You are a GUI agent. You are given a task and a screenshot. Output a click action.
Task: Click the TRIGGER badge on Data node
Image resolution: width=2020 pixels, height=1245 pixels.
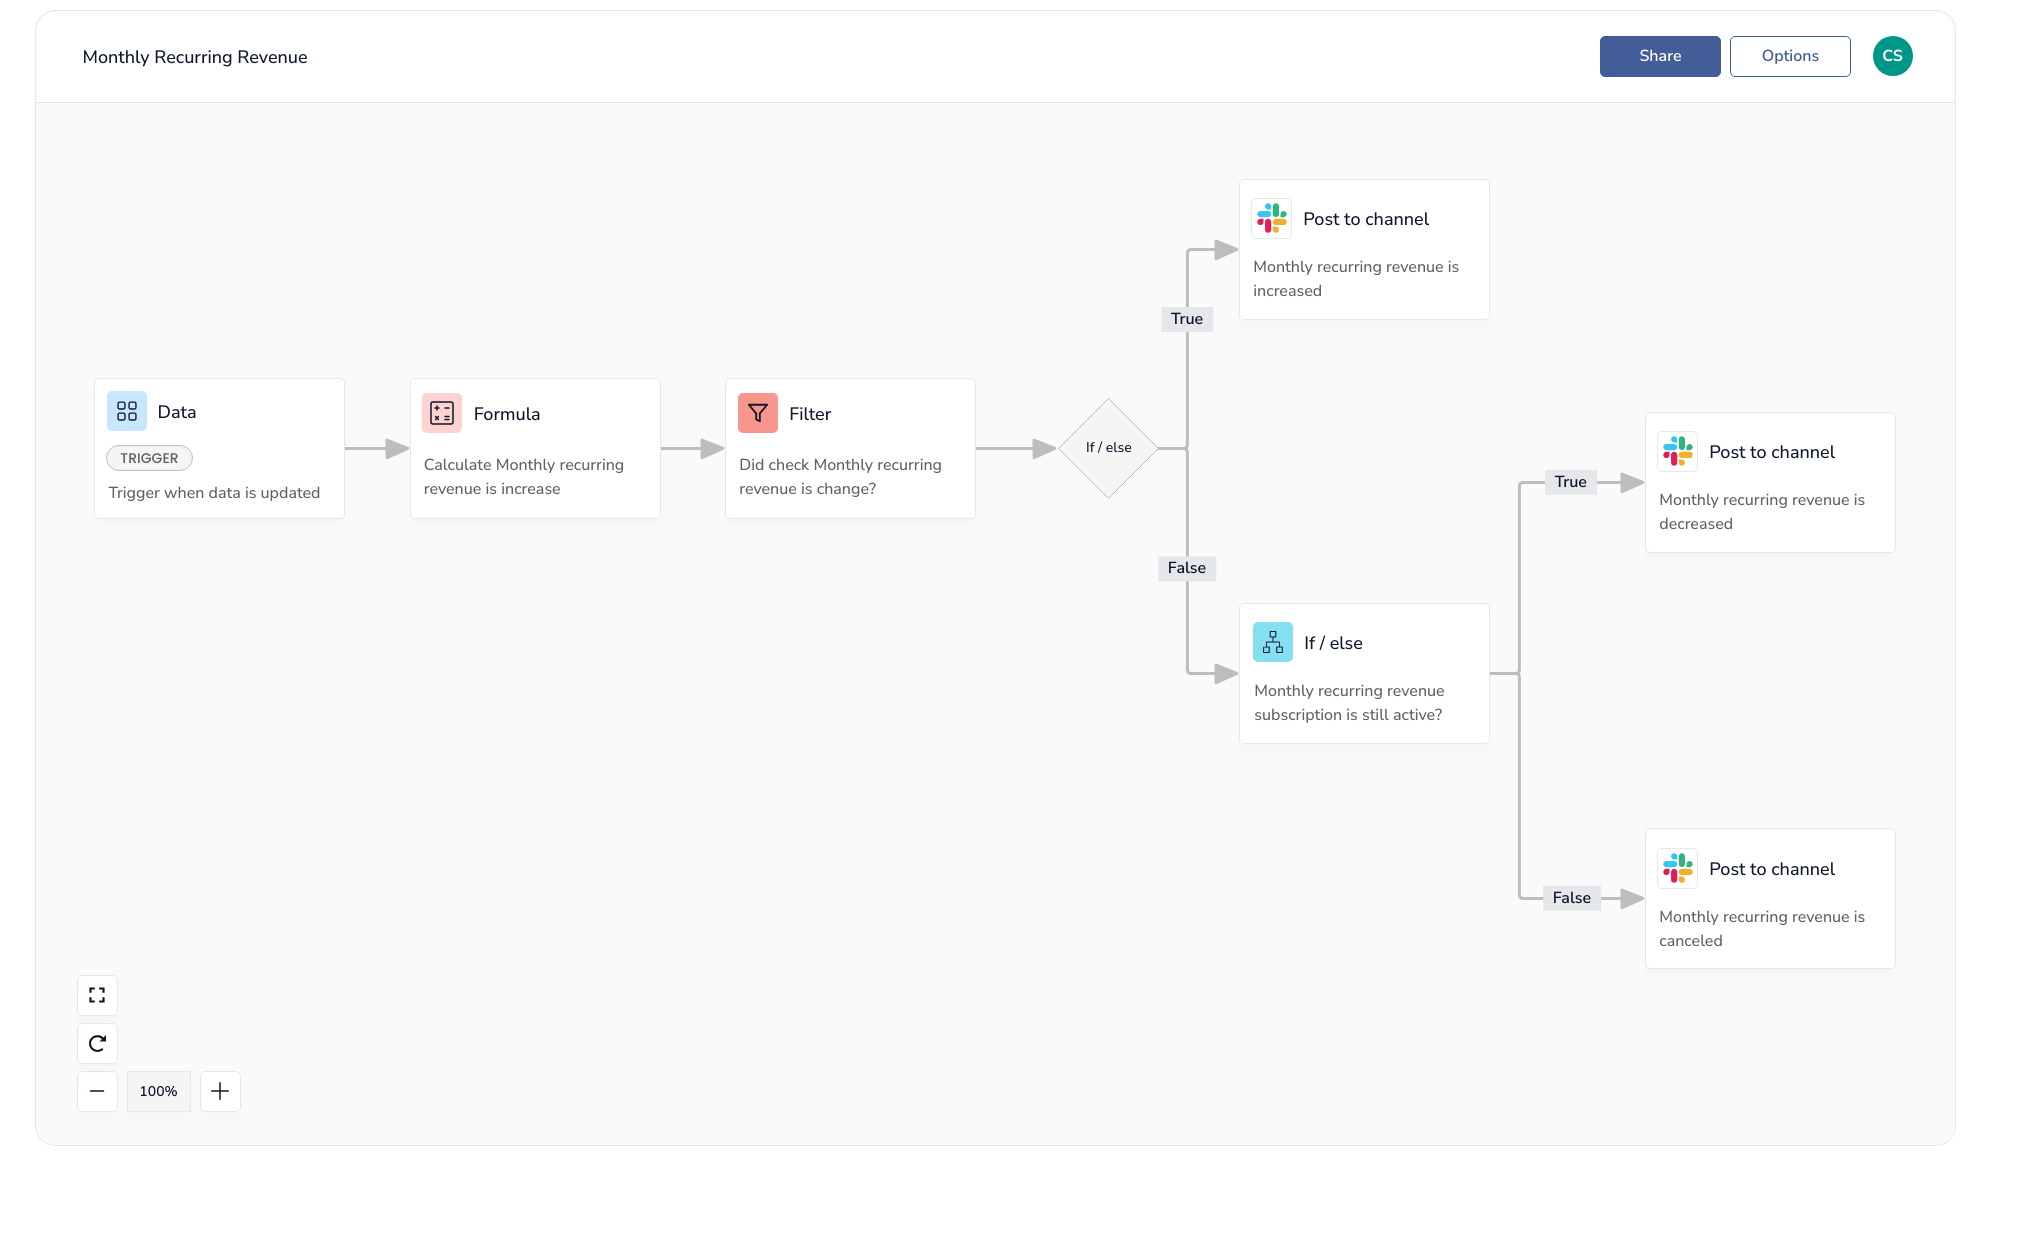click(x=149, y=458)
